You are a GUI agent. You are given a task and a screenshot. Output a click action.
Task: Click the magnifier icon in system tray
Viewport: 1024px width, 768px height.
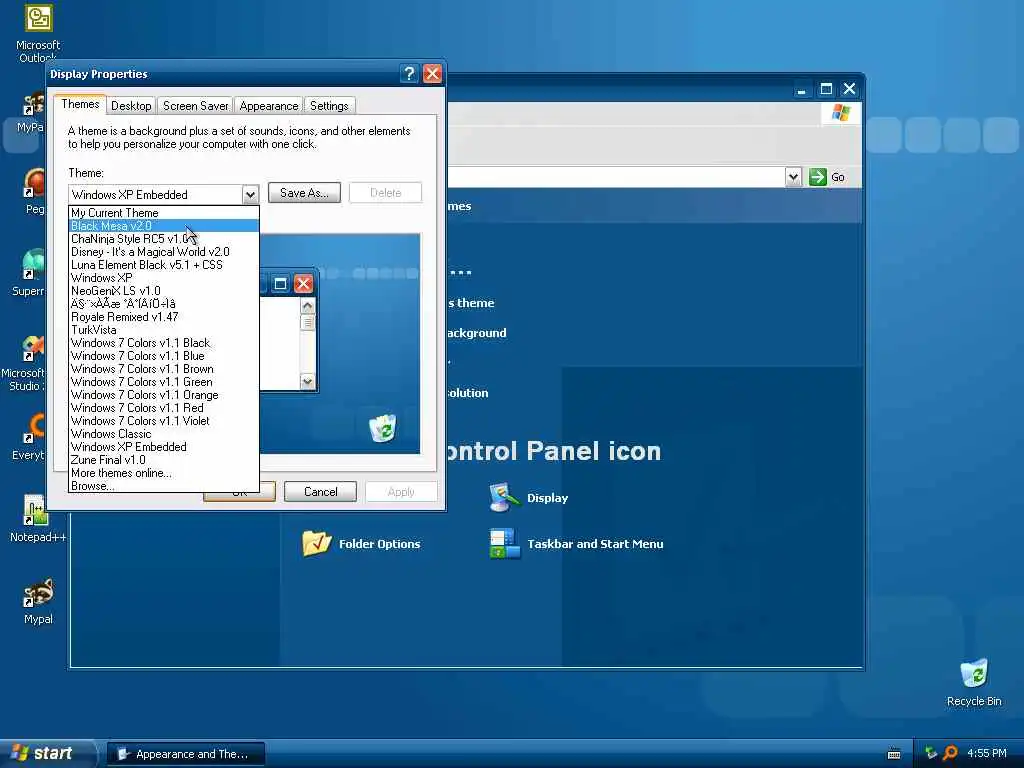click(x=950, y=753)
